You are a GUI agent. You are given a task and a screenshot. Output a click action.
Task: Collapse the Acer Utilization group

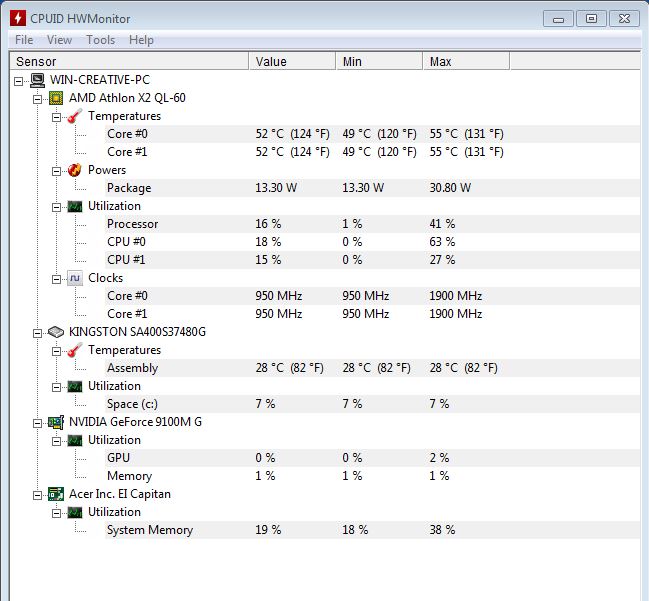click(57, 514)
